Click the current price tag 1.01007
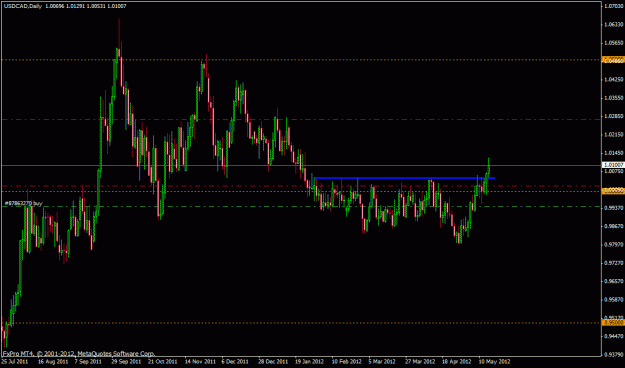 tap(613, 165)
